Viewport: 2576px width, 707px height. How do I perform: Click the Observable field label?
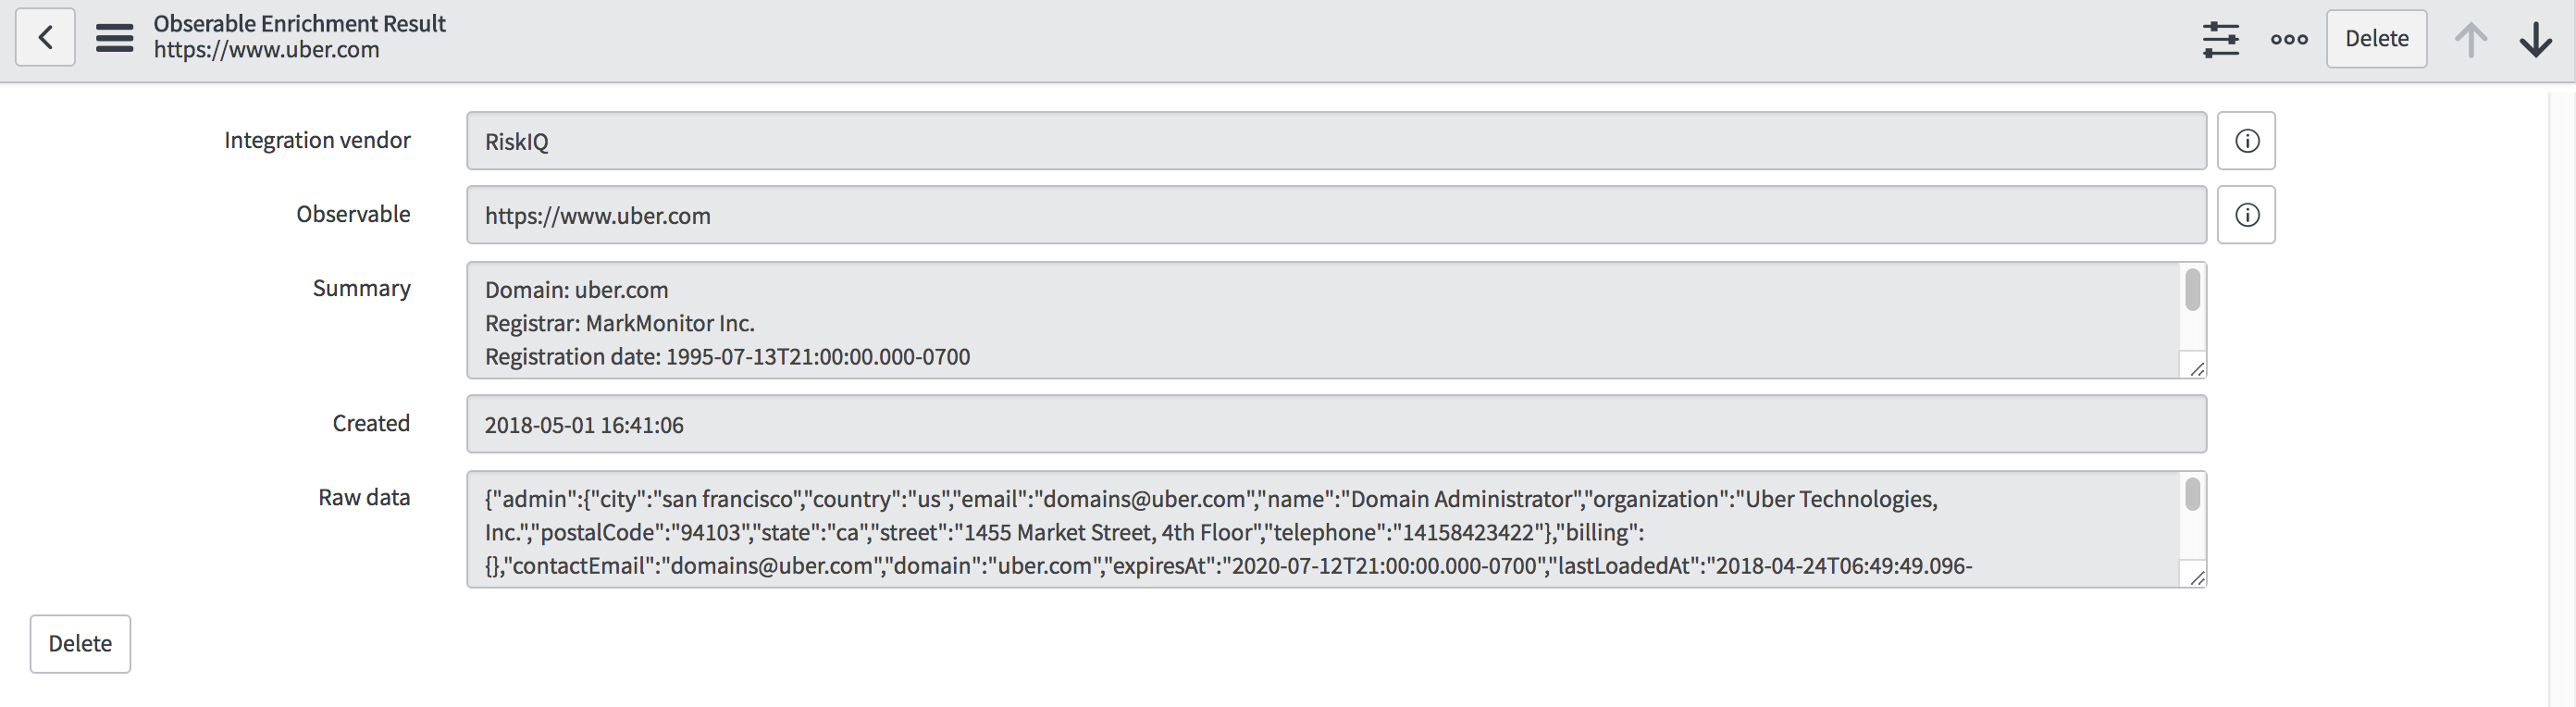coord(353,214)
